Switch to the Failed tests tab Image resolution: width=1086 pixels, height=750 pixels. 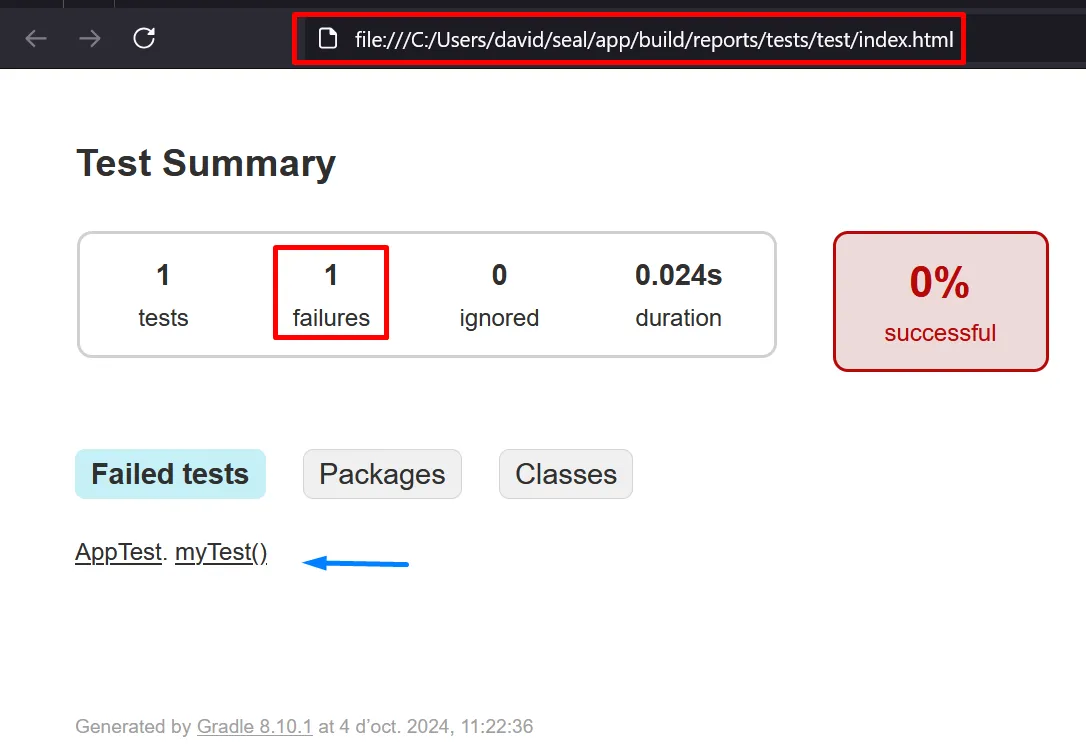(x=170, y=474)
